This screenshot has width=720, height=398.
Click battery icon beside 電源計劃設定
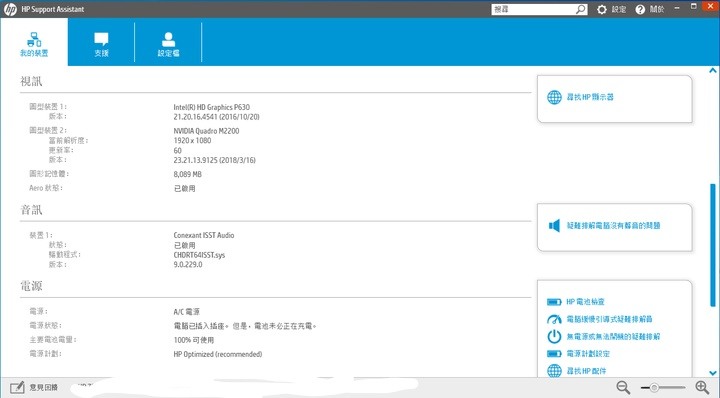point(554,353)
